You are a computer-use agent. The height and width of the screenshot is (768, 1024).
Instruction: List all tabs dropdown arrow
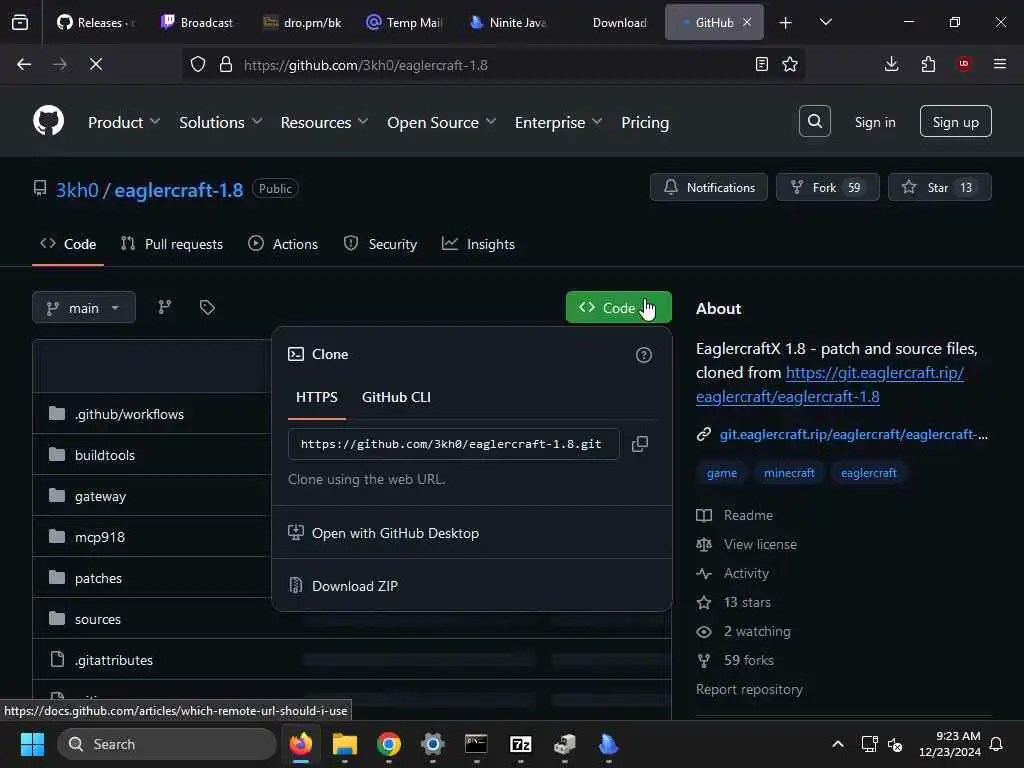[x=825, y=22]
